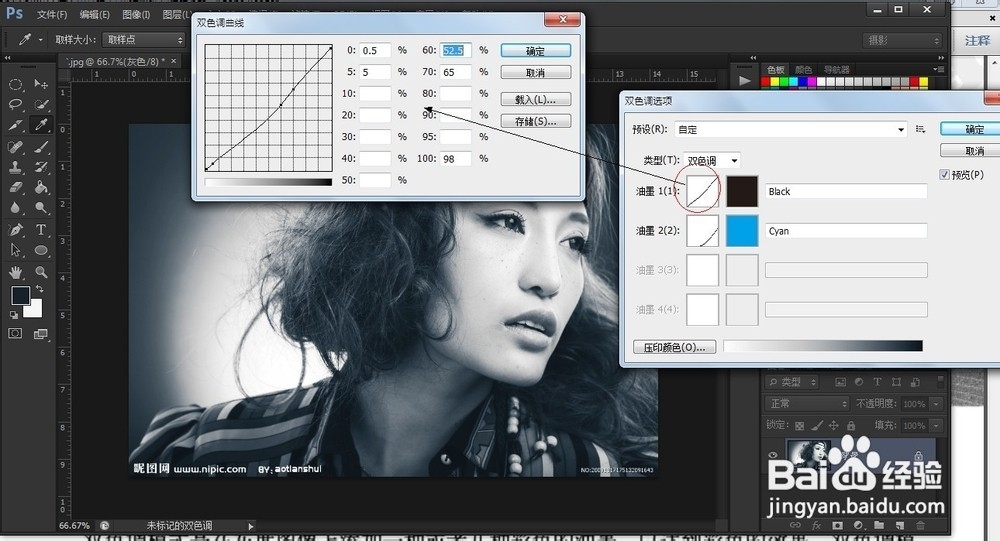Screen dimensions: 1000x541
Task: Toggle lock image pixels brush icon
Action: point(817,426)
